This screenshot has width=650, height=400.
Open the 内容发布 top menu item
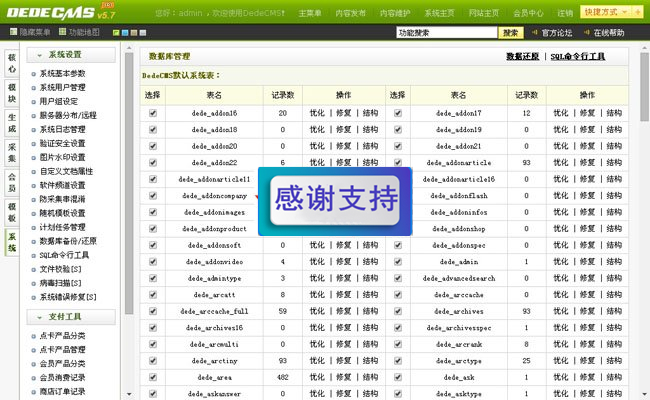point(351,13)
